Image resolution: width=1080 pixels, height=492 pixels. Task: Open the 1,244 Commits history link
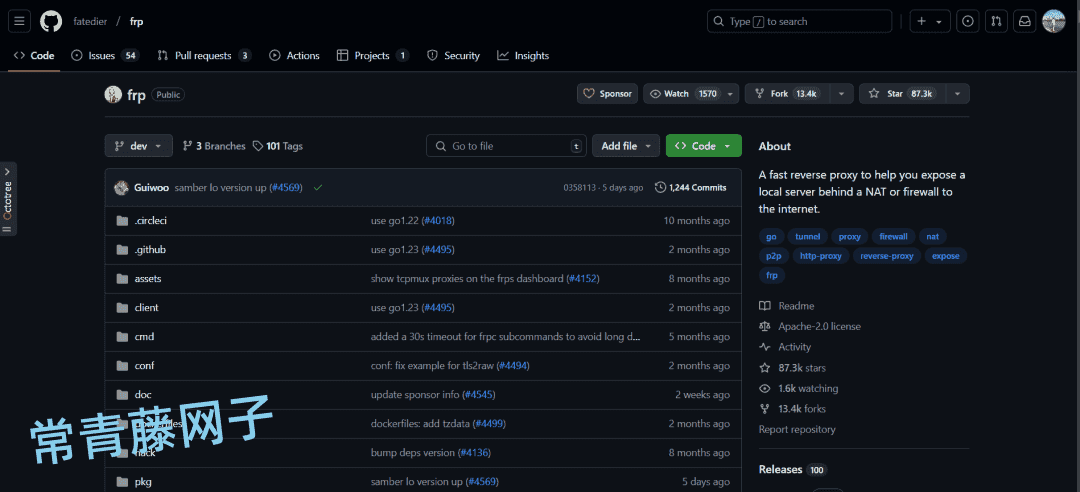click(x=690, y=187)
